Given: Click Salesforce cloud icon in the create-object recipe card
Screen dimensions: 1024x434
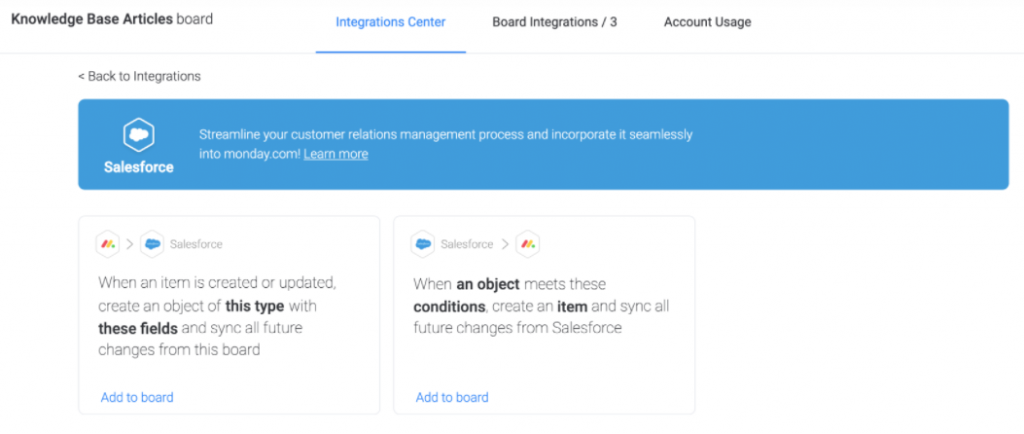Looking at the screenshot, I should [152, 243].
